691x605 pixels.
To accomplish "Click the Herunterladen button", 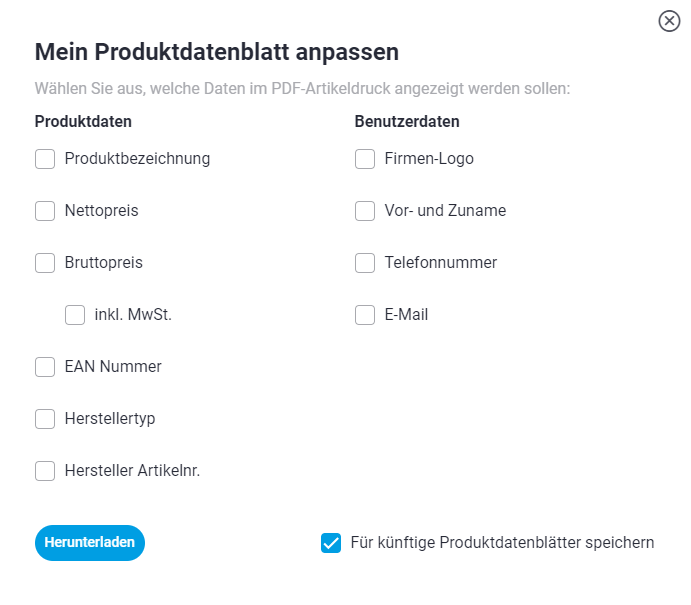I will coord(90,543).
